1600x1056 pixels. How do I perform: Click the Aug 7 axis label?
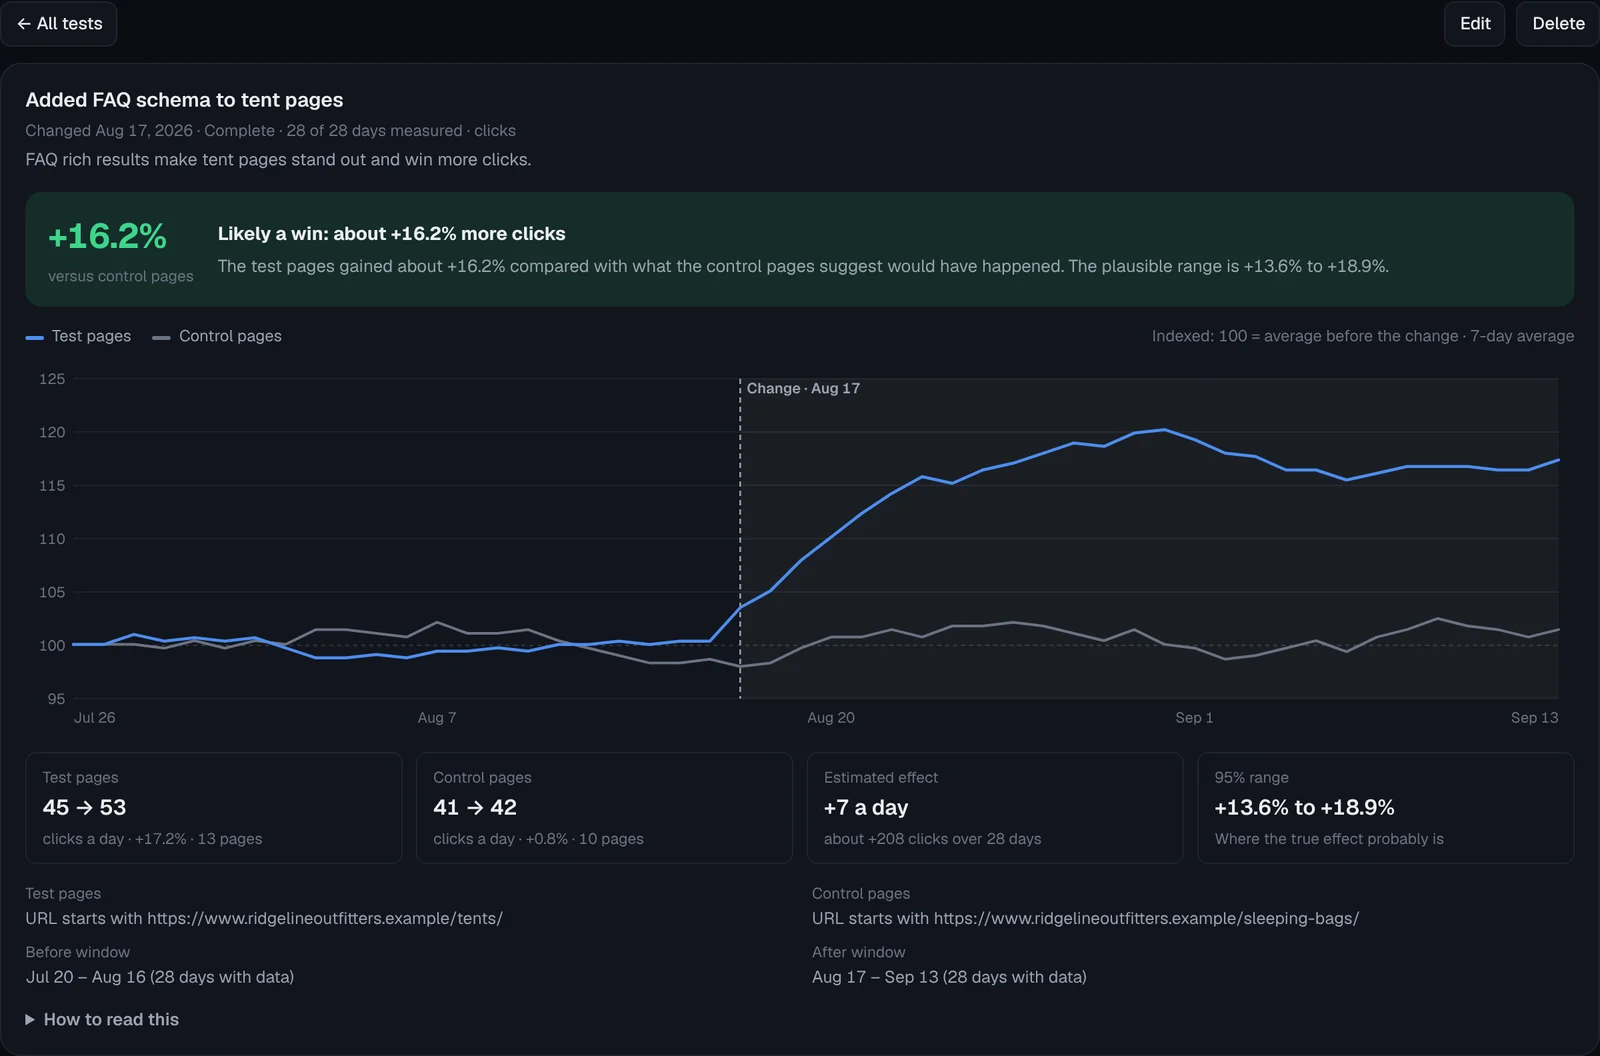pos(437,718)
